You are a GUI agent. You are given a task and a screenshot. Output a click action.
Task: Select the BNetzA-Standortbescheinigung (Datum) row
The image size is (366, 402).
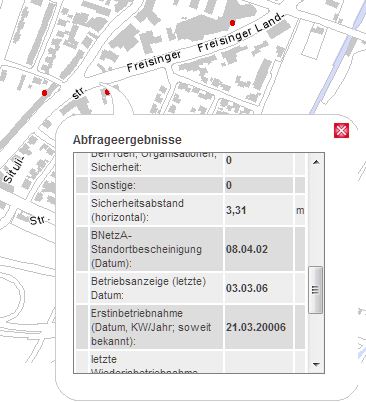tap(190, 249)
